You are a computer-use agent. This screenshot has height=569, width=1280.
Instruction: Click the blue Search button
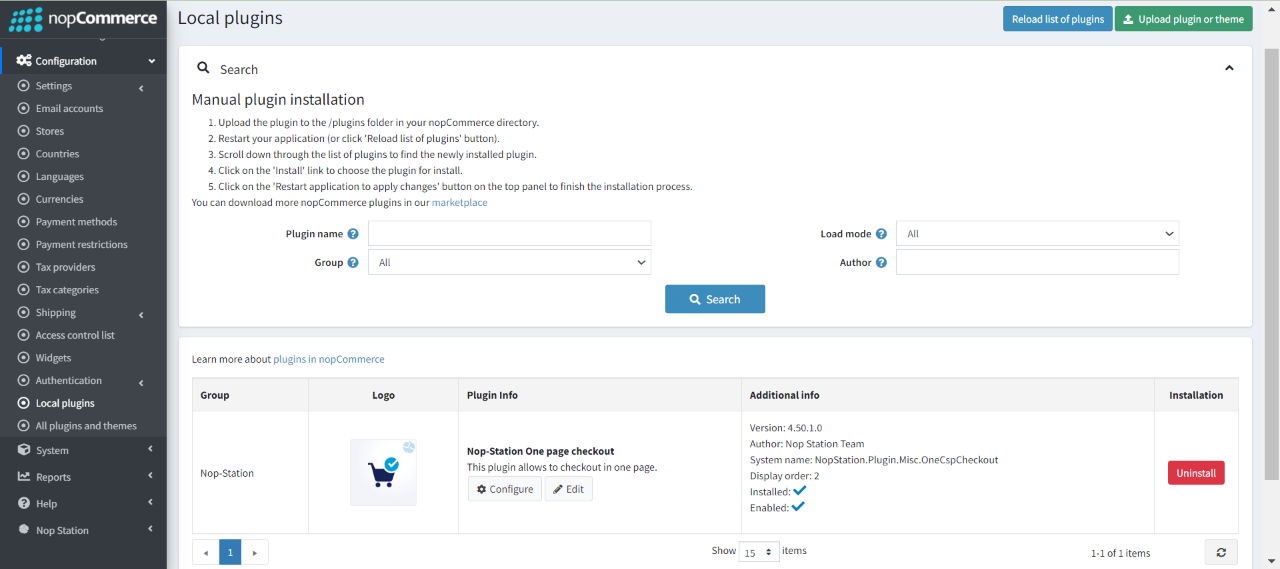tap(715, 299)
